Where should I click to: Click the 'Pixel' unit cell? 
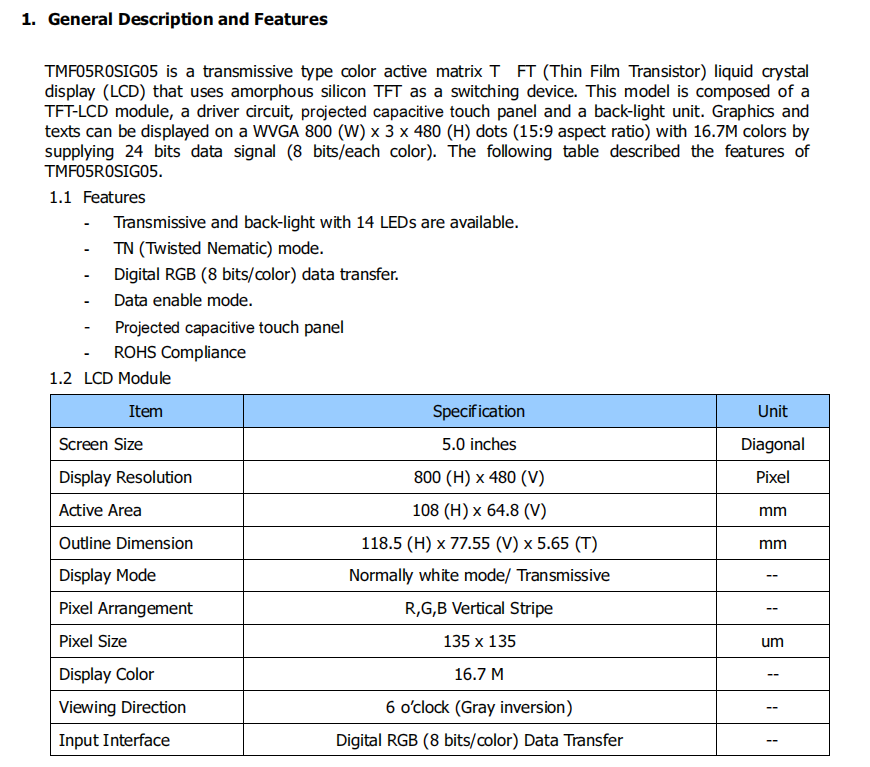(x=772, y=477)
